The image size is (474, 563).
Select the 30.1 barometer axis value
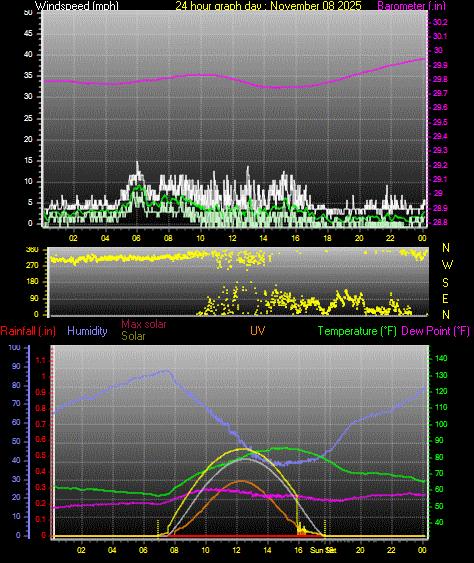point(440,36)
